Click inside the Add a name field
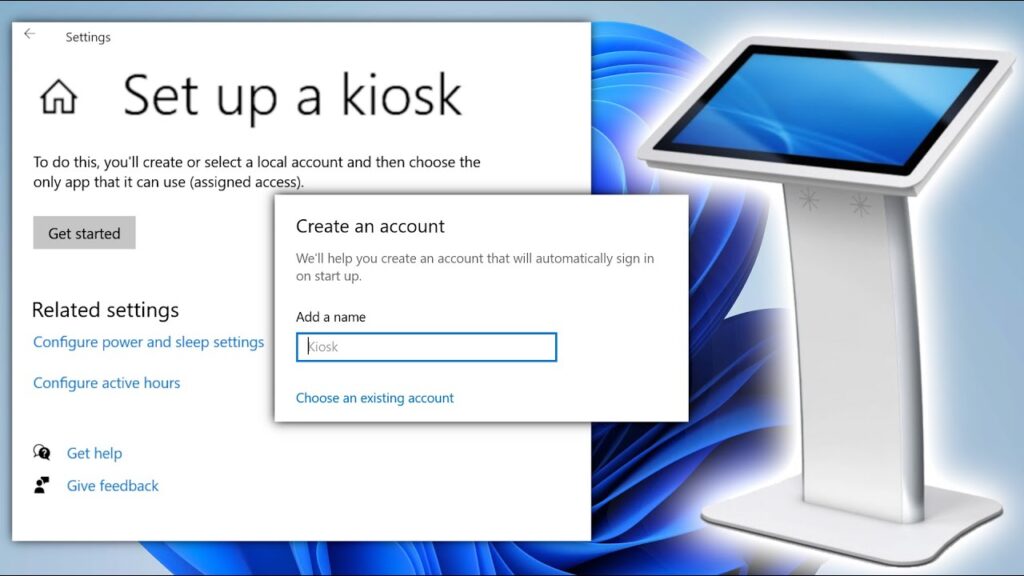Image resolution: width=1024 pixels, height=576 pixels. (426, 346)
